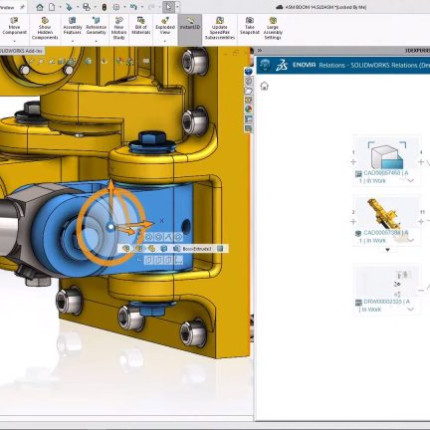Expand the Move Component dropdown arrow
Screen dimensions: 430x430
[14, 41]
